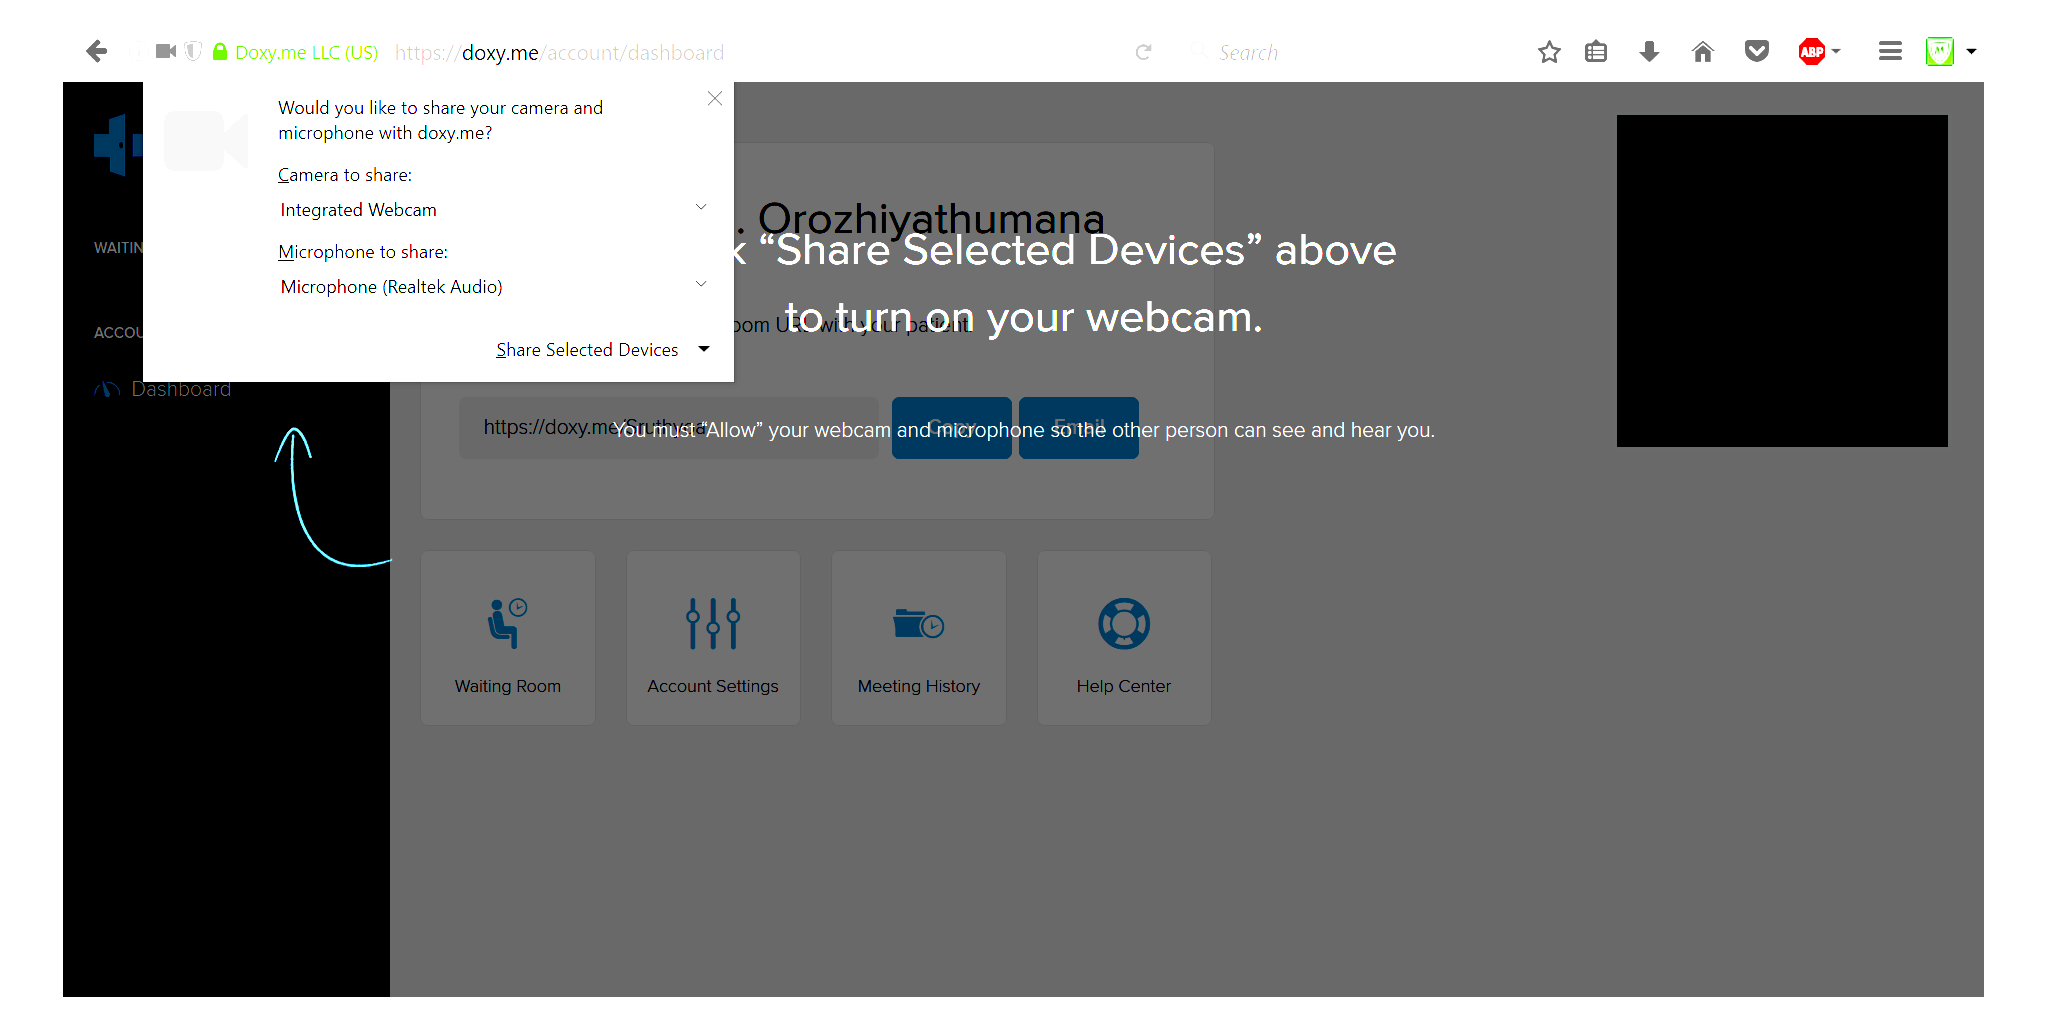Screen dimensions: 2048x1025
Task: Open the Waiting Room tile
Action: point(508,638)
